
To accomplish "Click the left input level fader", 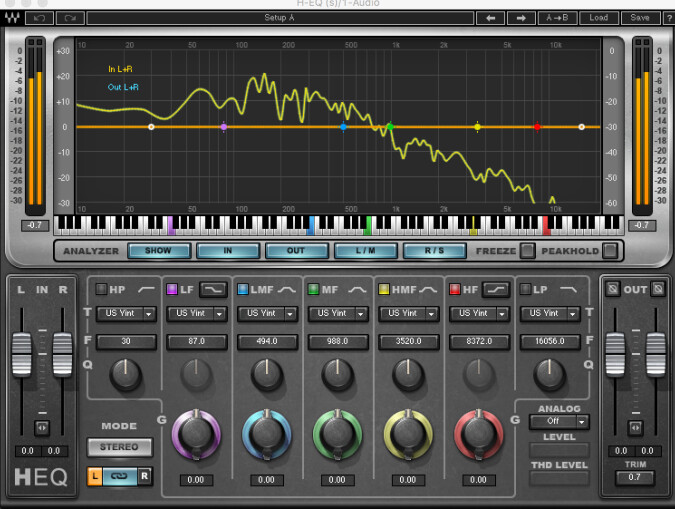I will pyautogui.click(x=21, y=352).
